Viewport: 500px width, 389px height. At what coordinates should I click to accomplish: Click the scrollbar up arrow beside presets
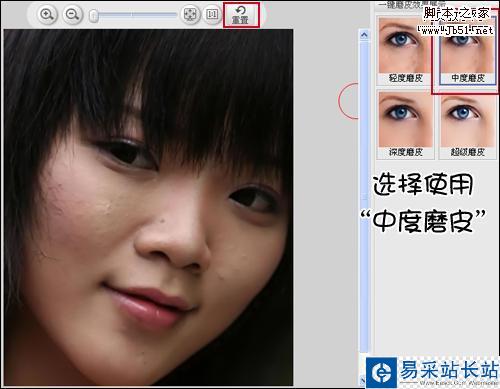click(364, 35)
